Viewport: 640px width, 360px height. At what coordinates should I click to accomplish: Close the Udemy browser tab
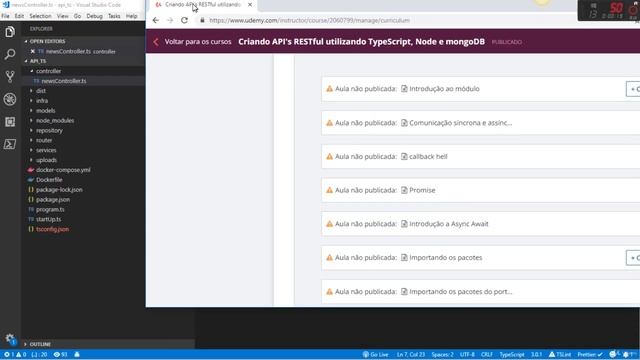250,4
